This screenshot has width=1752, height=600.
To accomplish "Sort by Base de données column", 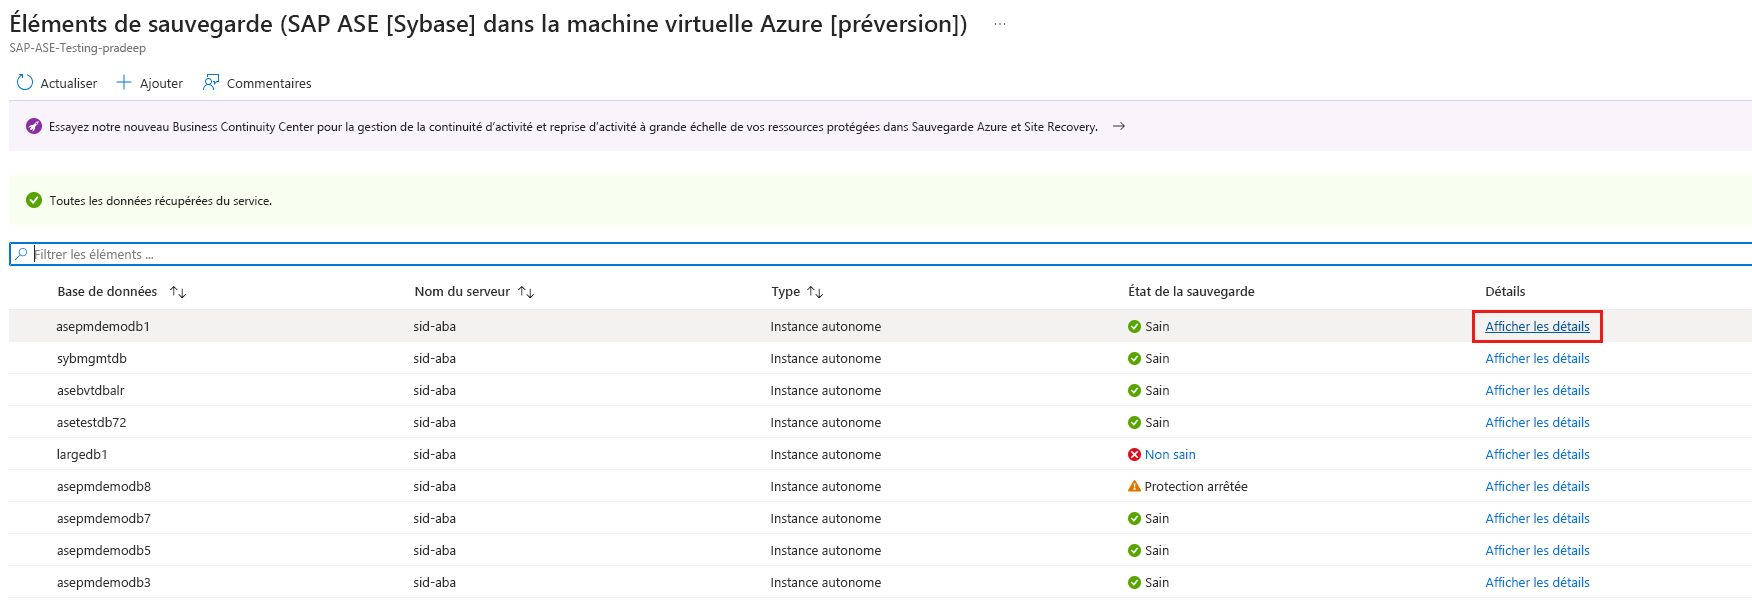I will click(178, 292).
